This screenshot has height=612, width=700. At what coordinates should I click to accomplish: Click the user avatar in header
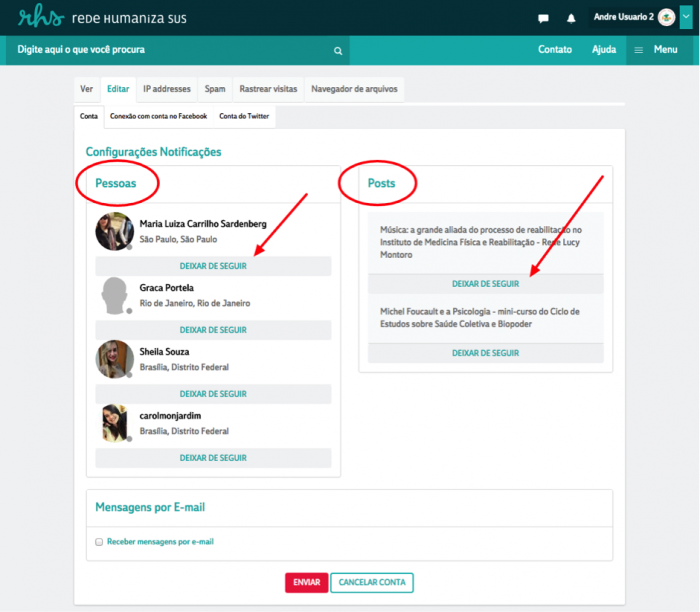pyautogui.click(x=666, y=17)
